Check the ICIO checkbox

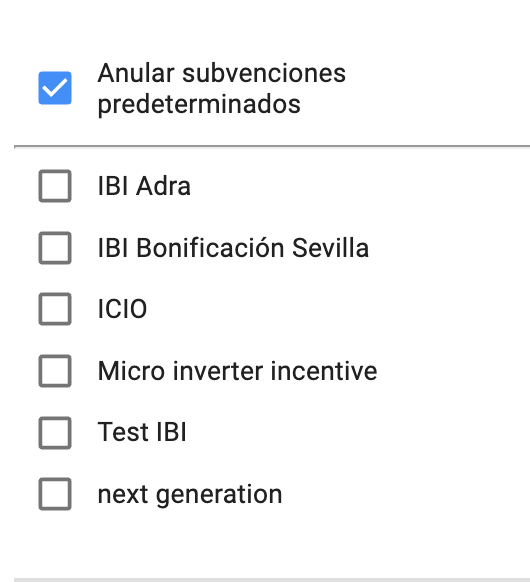(x=55, y=309)
